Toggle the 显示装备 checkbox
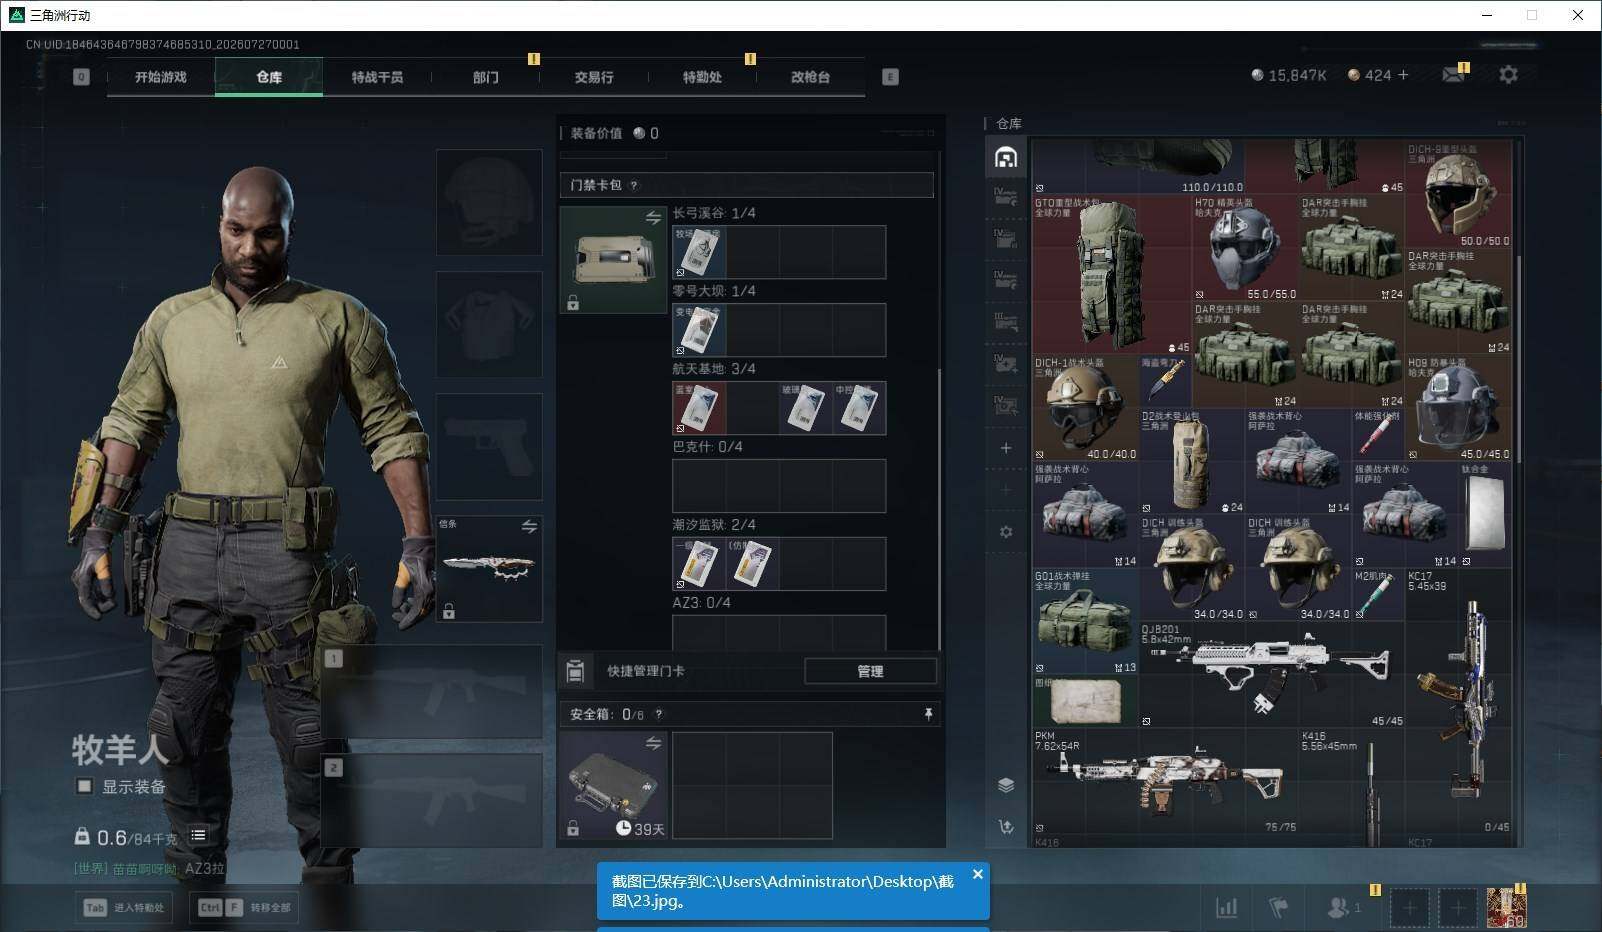This screenshot has height=932, width=1602. click(85, 786)
